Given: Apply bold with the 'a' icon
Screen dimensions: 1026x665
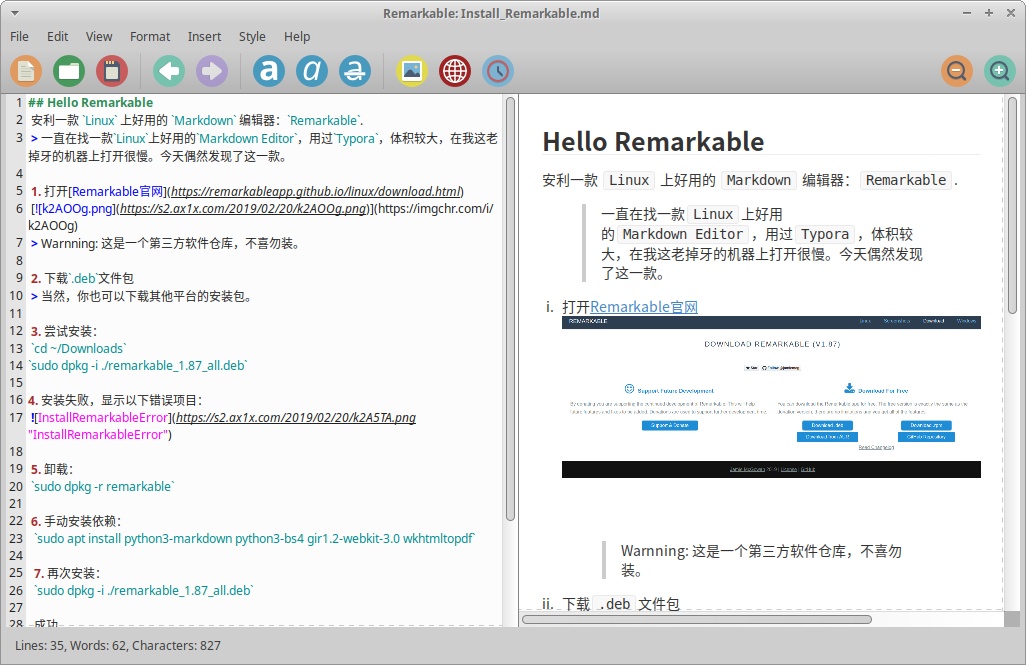Looking at the screenshot, I should tap(269, 71).
